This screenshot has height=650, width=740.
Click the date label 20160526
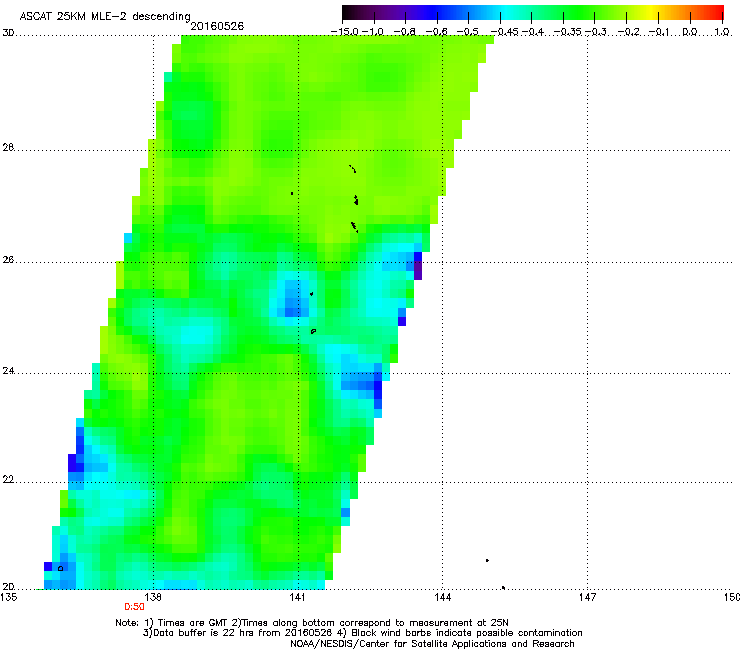(217, 26)
